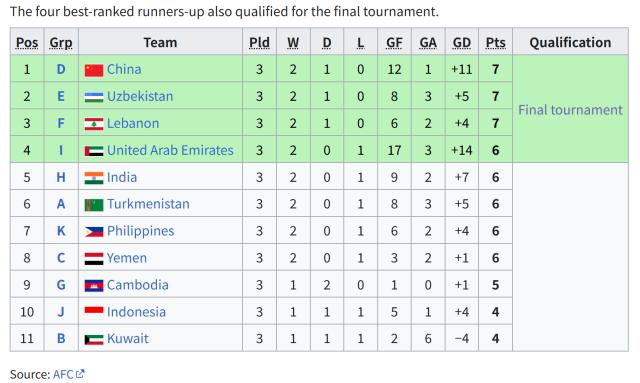Click the Grp column header
This screenshot has height=383, width=640.
coord(61,42)
